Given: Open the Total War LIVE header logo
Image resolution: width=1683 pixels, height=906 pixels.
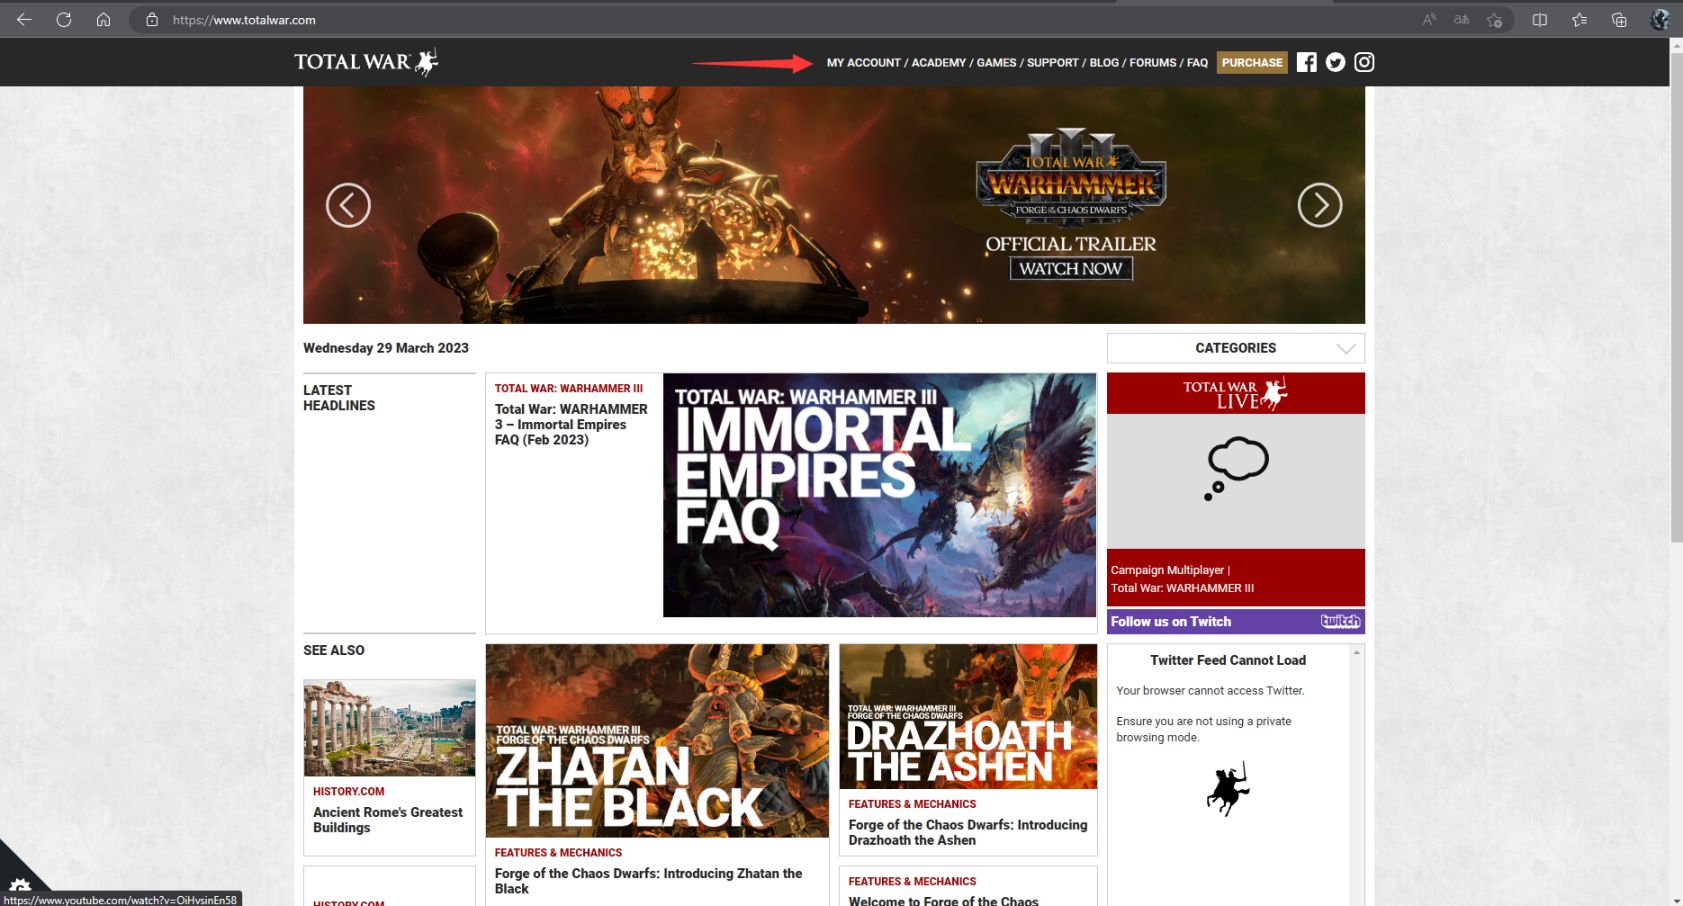Looking at the screenshot, I should click(x=1235, y=393).
